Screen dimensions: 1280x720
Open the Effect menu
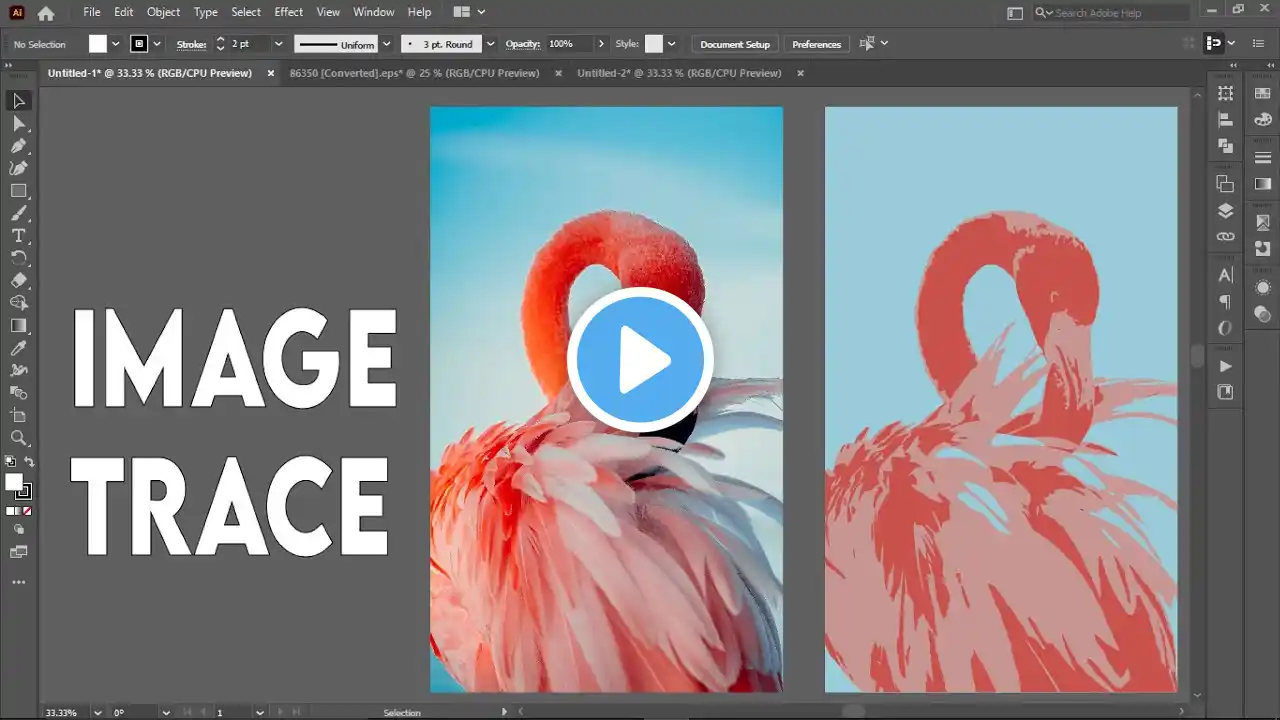[x=288, y=12]
